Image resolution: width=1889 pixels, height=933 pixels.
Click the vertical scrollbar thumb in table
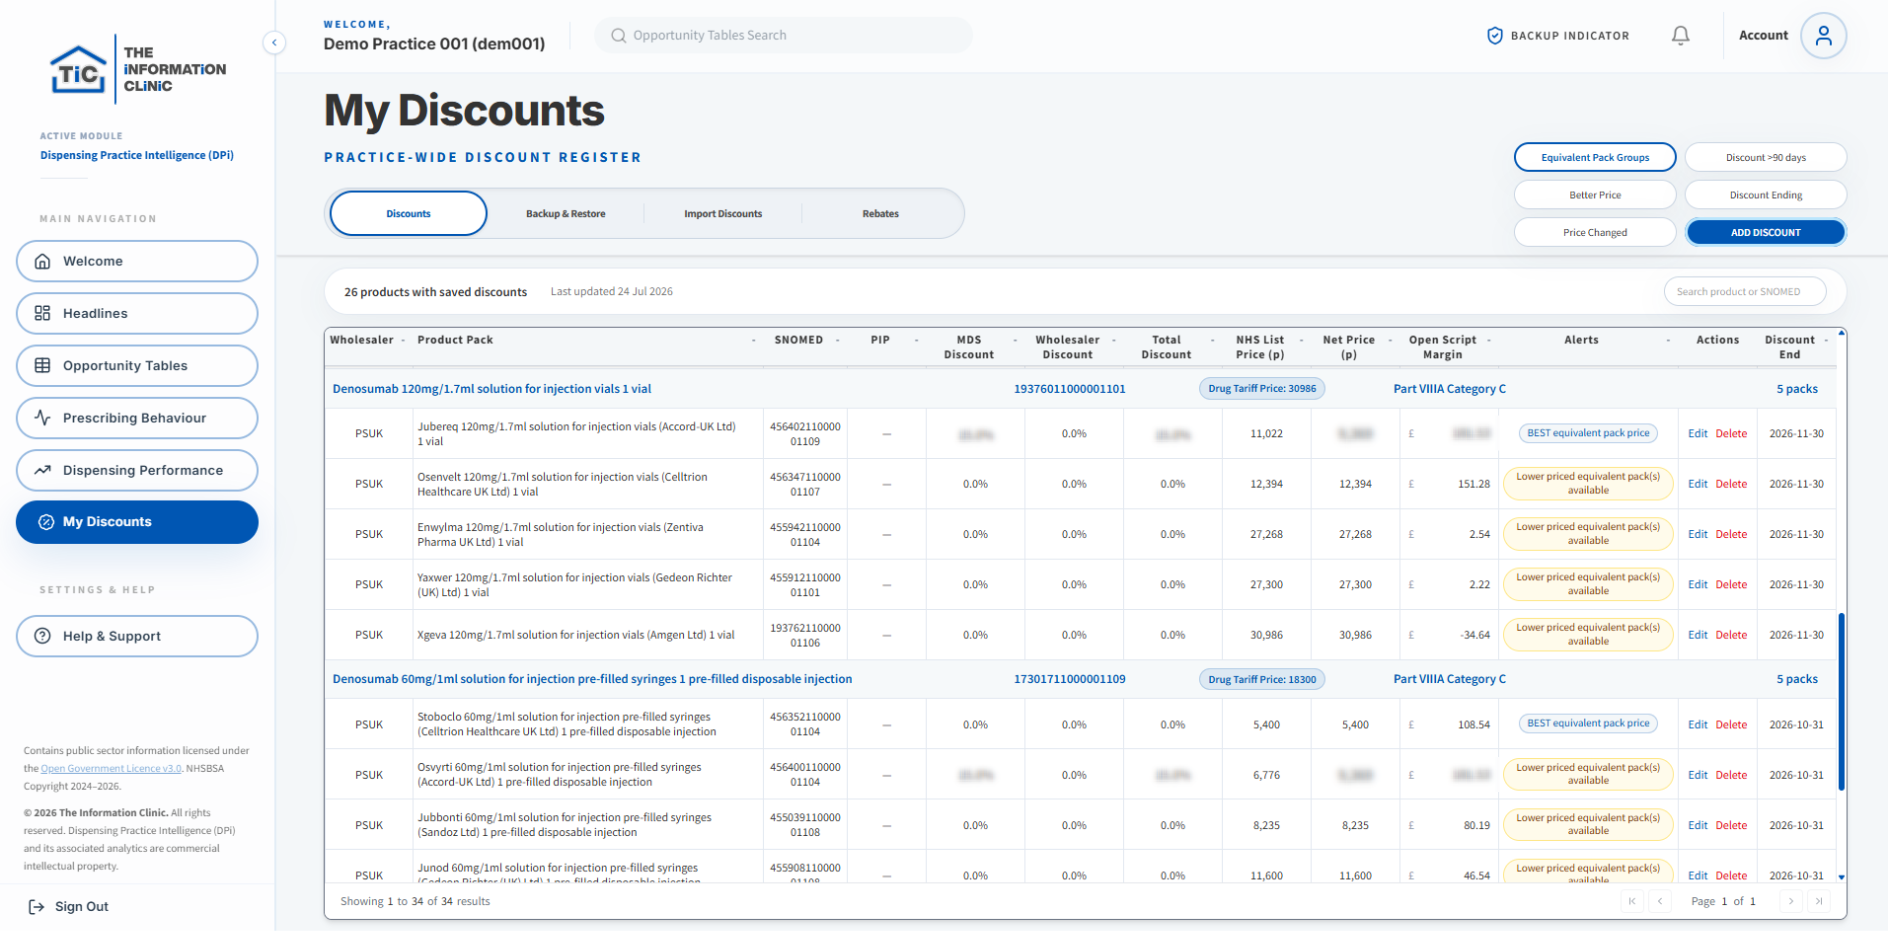[x=1841, y=702]
